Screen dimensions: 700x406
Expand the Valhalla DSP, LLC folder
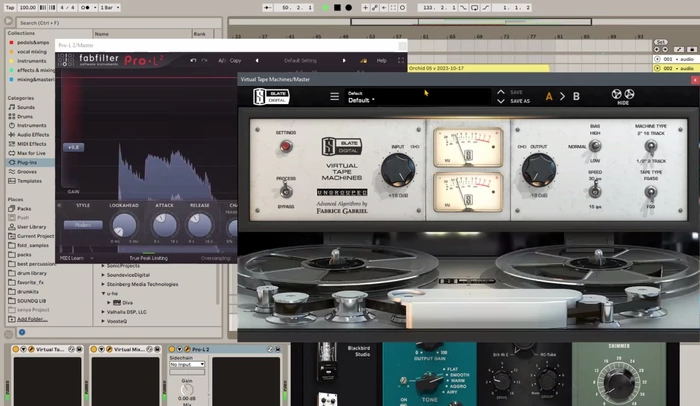click(103, 312)
